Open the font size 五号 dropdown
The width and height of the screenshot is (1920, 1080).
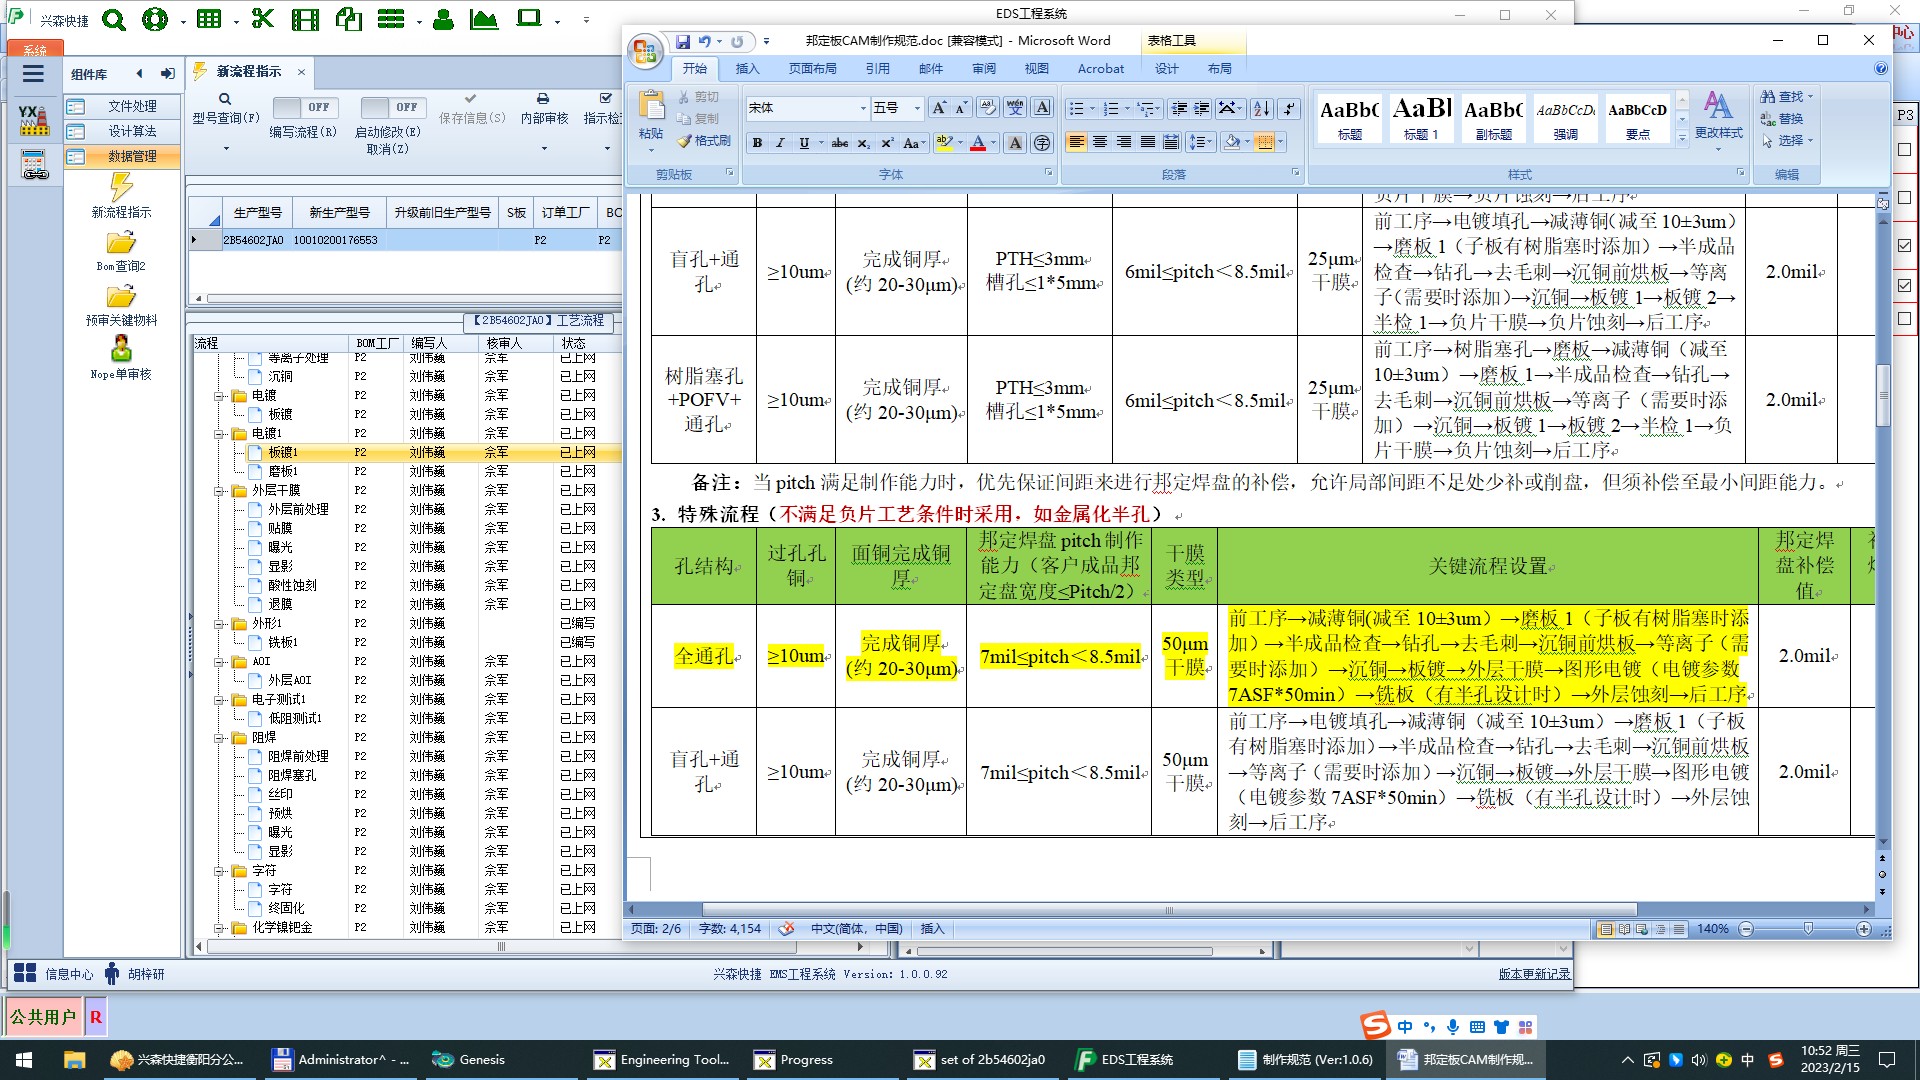(917, 108)
